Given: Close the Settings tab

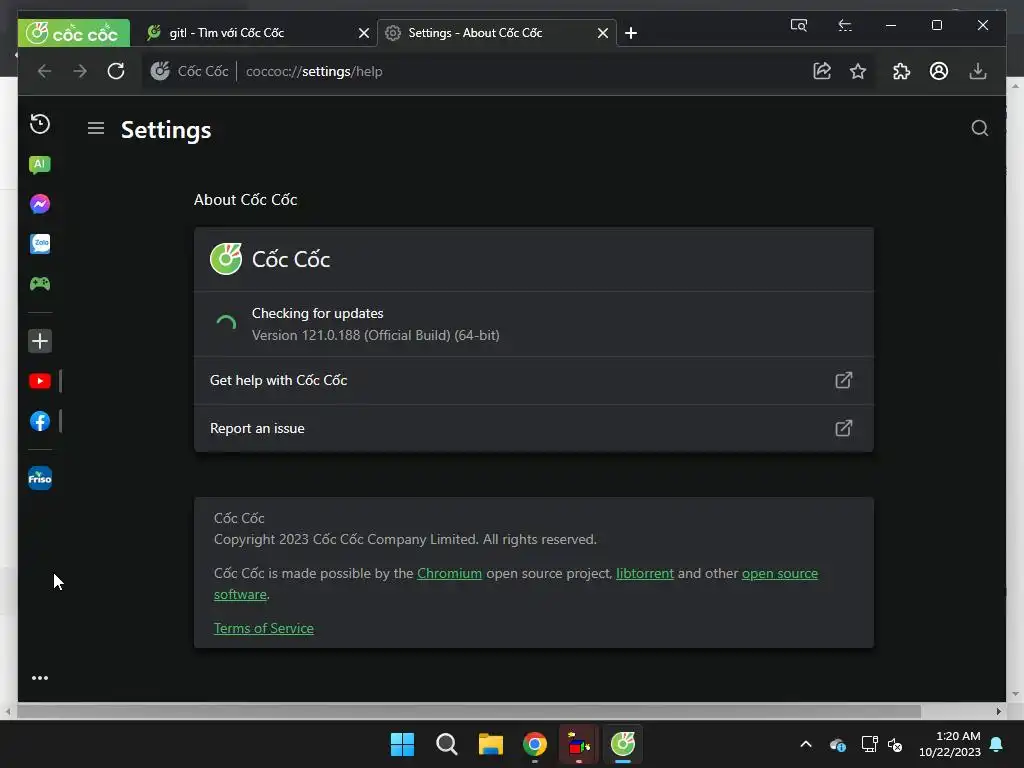Looking at the screenshot, I should (x=603, y=33).
